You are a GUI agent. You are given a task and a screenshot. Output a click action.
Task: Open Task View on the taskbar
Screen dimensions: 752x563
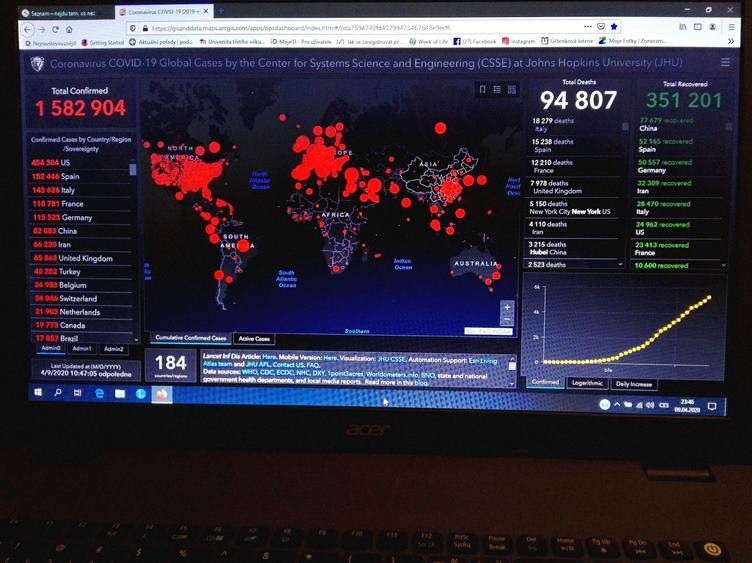coord(77,393)
